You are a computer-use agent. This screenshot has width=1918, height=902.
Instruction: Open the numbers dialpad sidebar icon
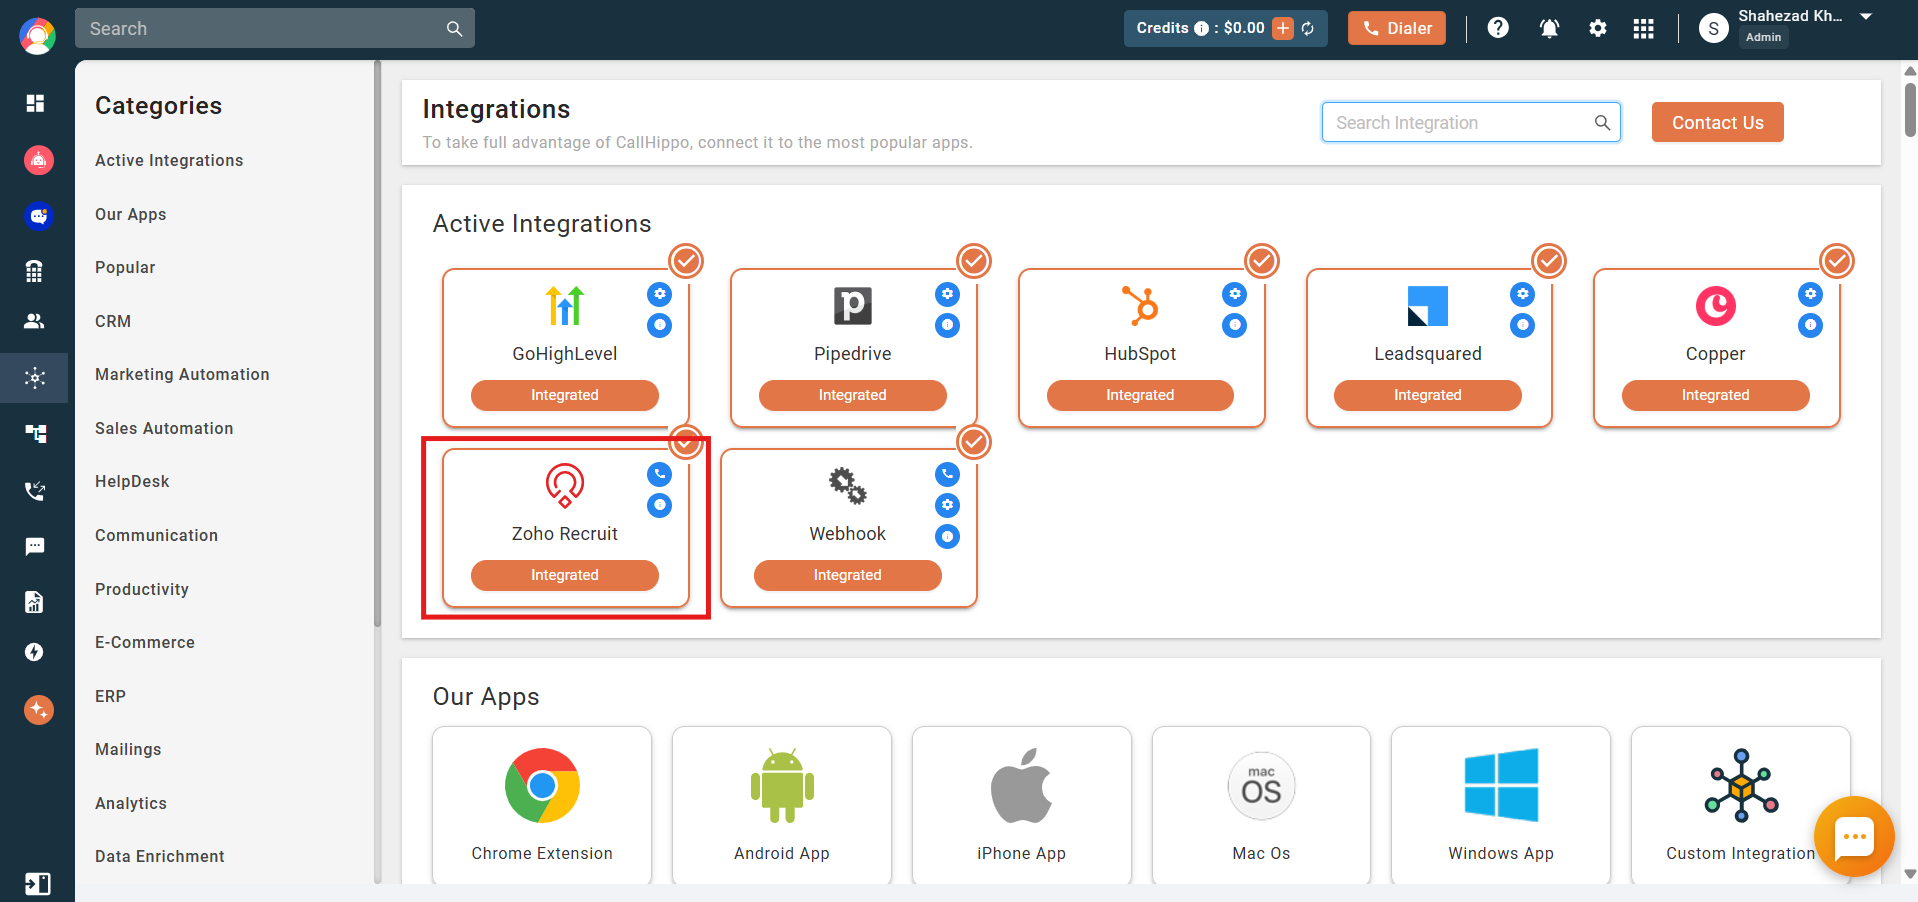click(35, 271)
